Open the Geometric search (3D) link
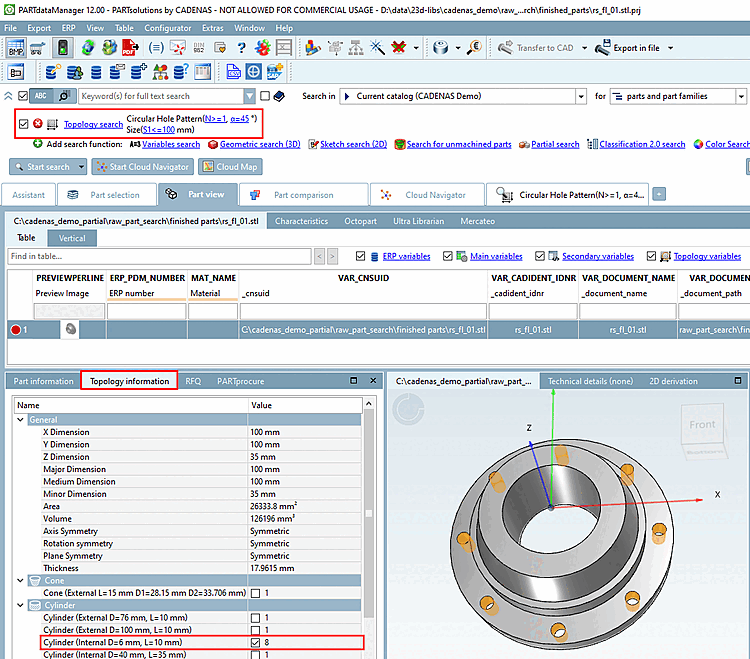750x659 pixels. coord(259,144)
